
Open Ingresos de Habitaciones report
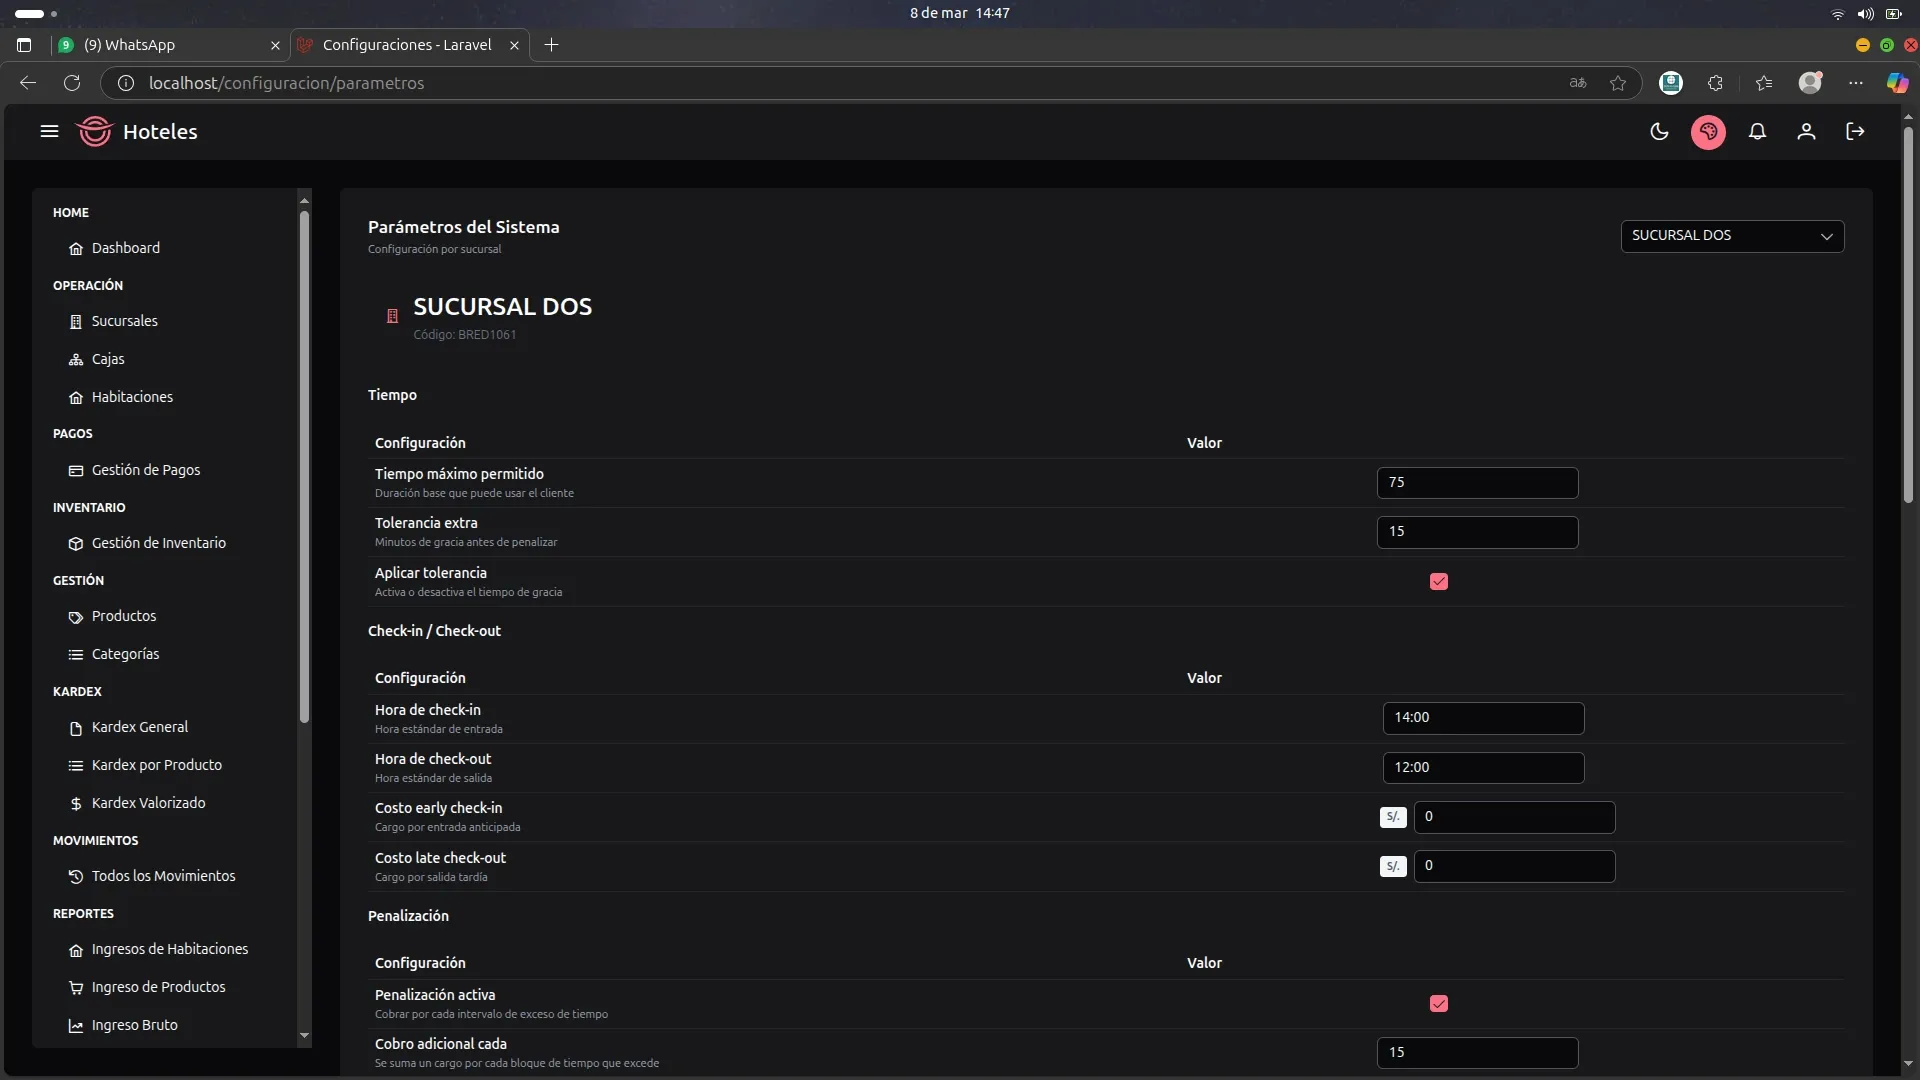pos(169,949)
